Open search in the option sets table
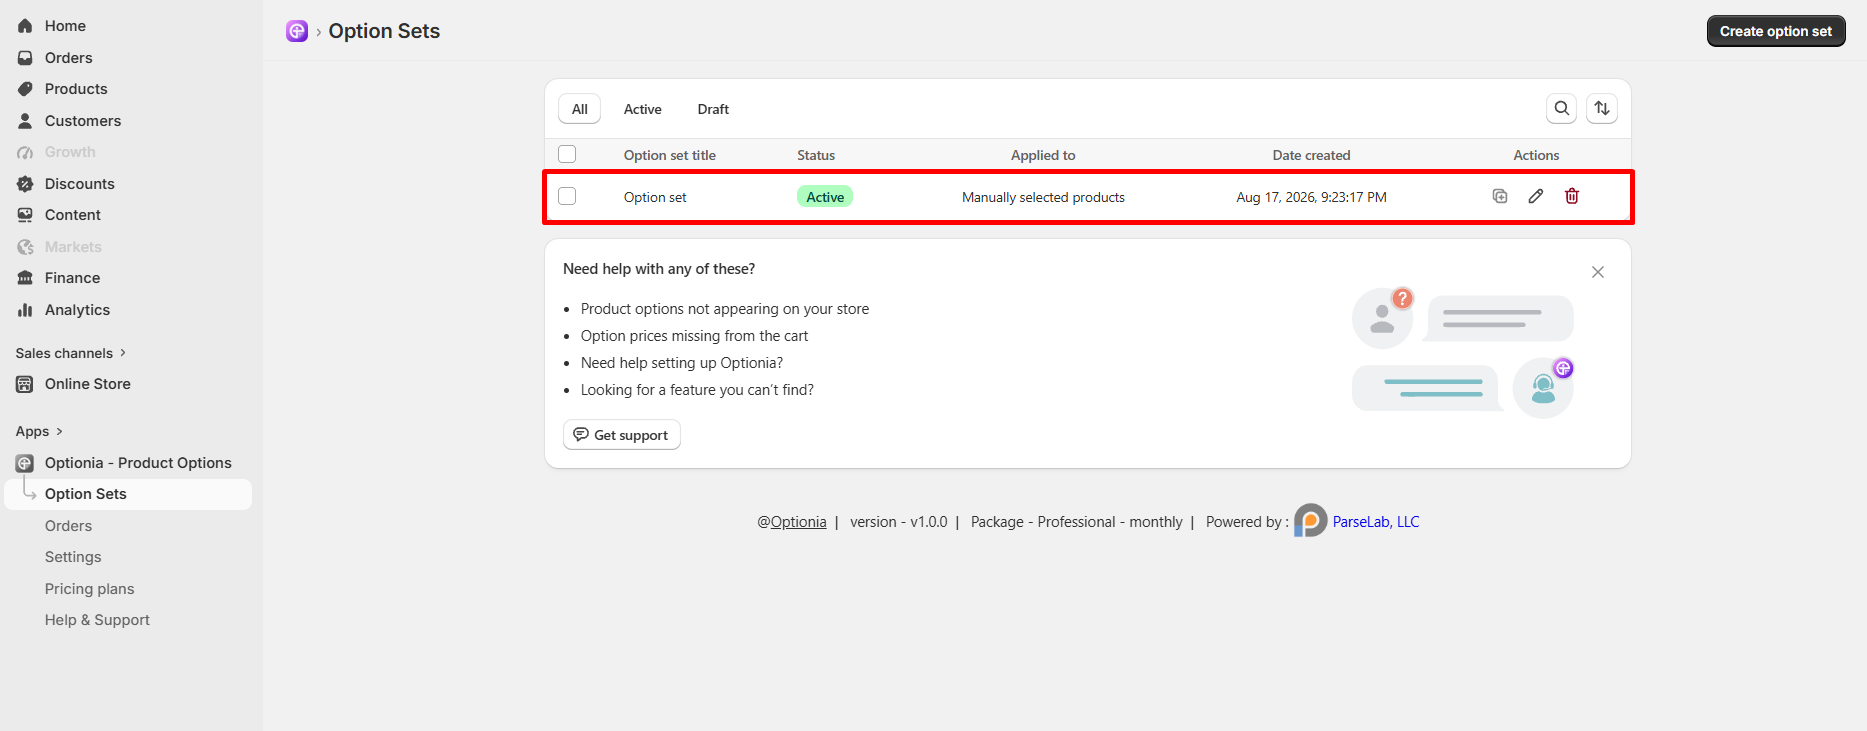The width and height of the screenshot is (1867, 731). tap(1561, 108)
